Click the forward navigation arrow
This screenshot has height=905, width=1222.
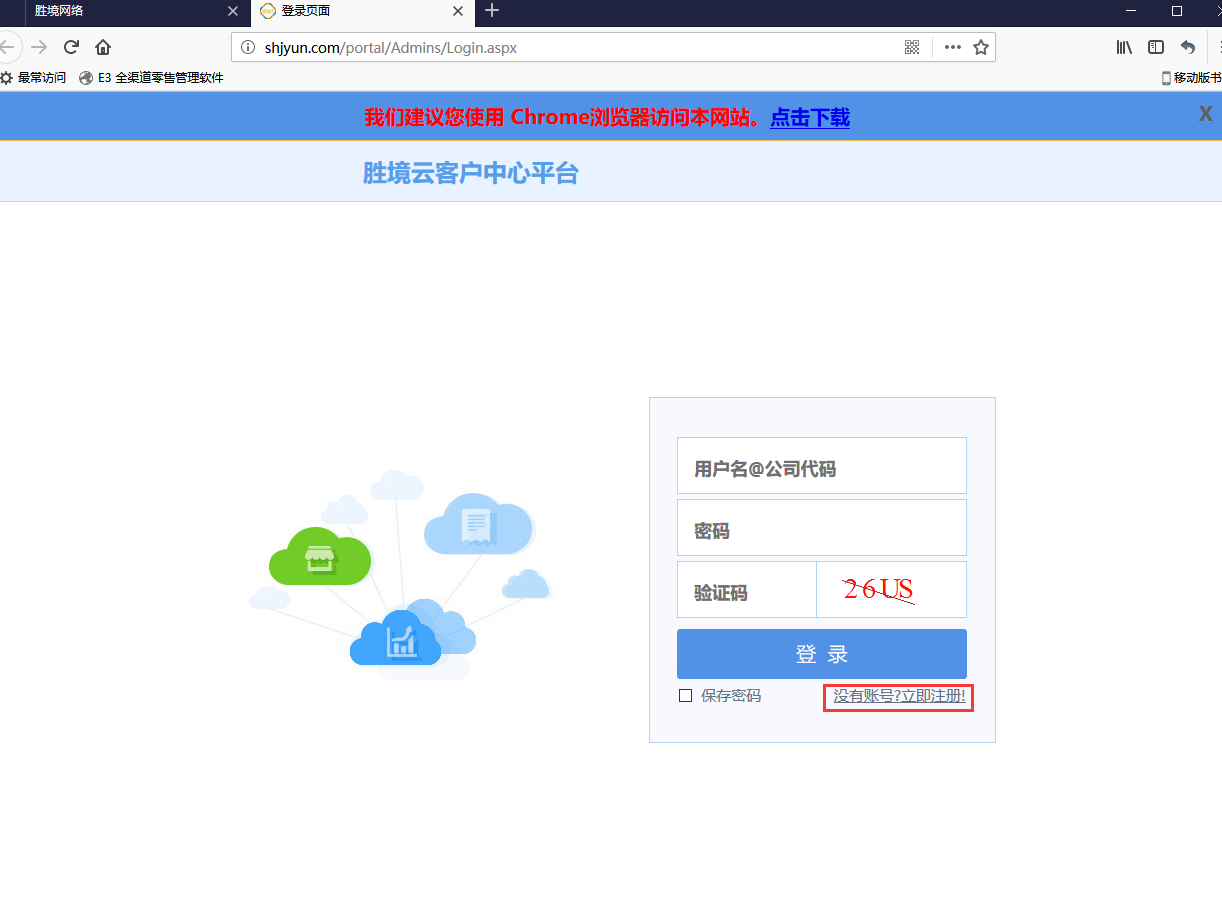pos(39,47)
